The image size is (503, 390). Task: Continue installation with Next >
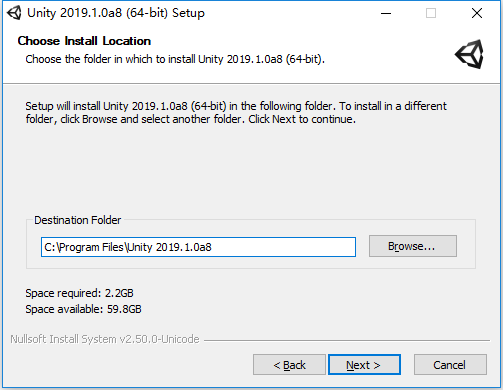[x=364, y=365]
